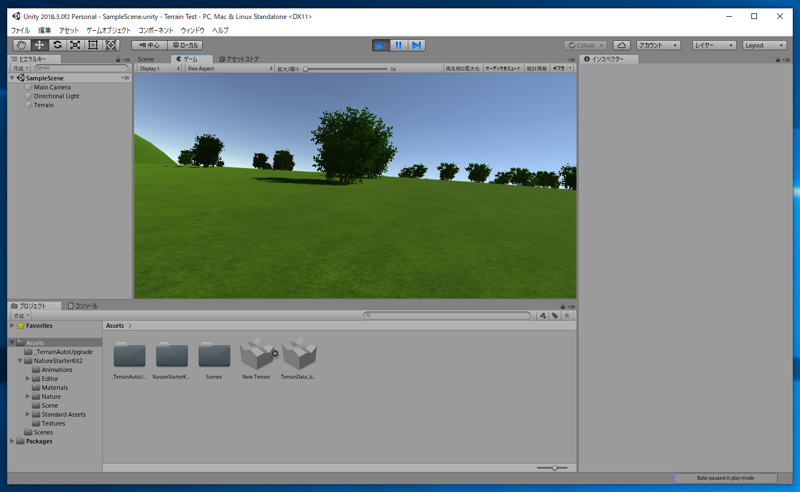Open the ウィンドウ menu

192,31
